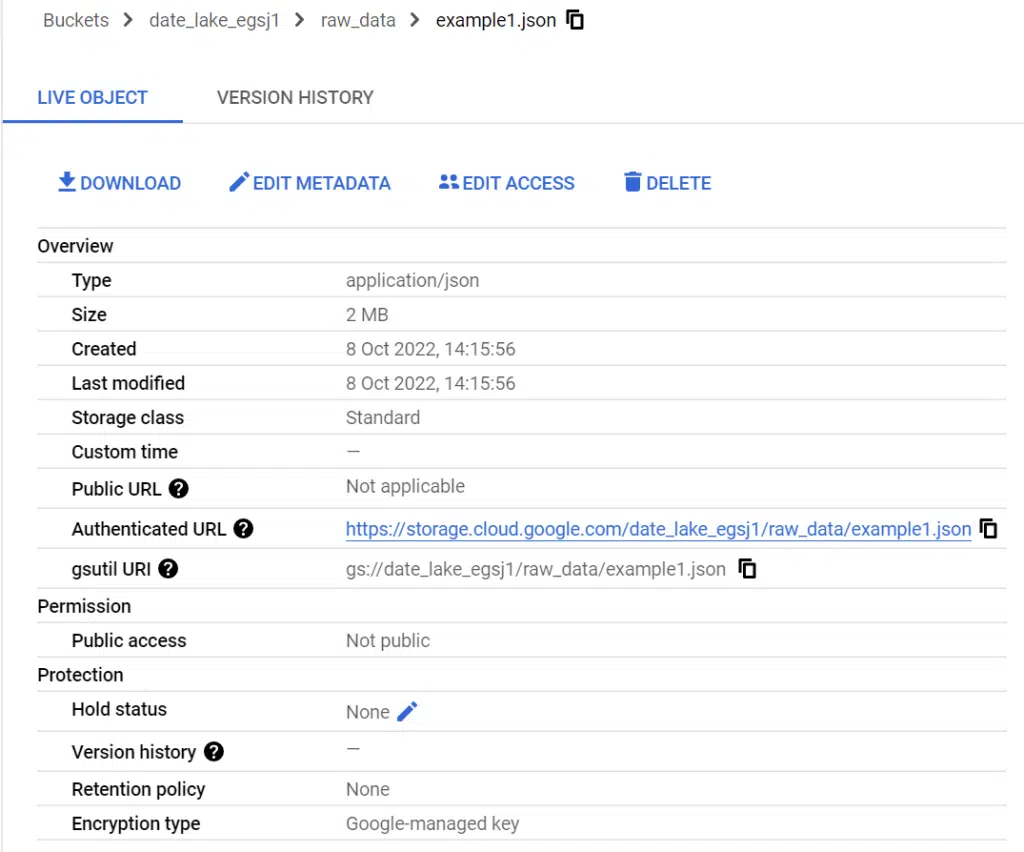Copy the gsutil URI to clipboard
The image size is (1024, 852).
click(x=747, y=569)
